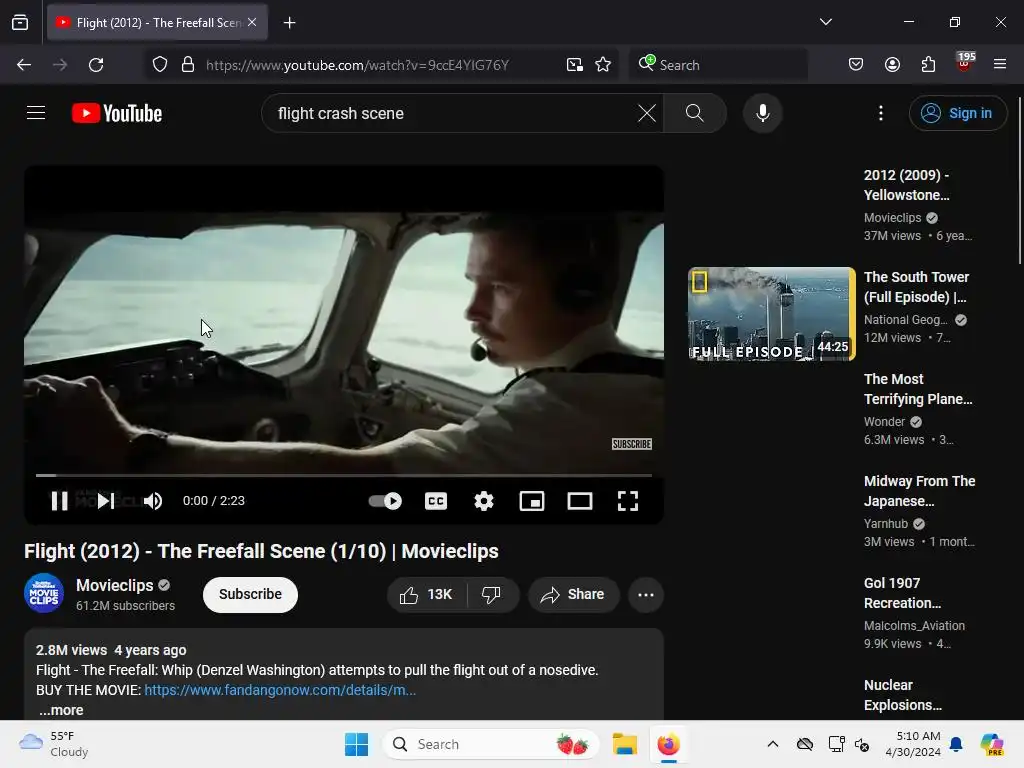Subscribe to Movieclips channel
Viewport: 1024px width, 768px height.
tap(250, 594)
